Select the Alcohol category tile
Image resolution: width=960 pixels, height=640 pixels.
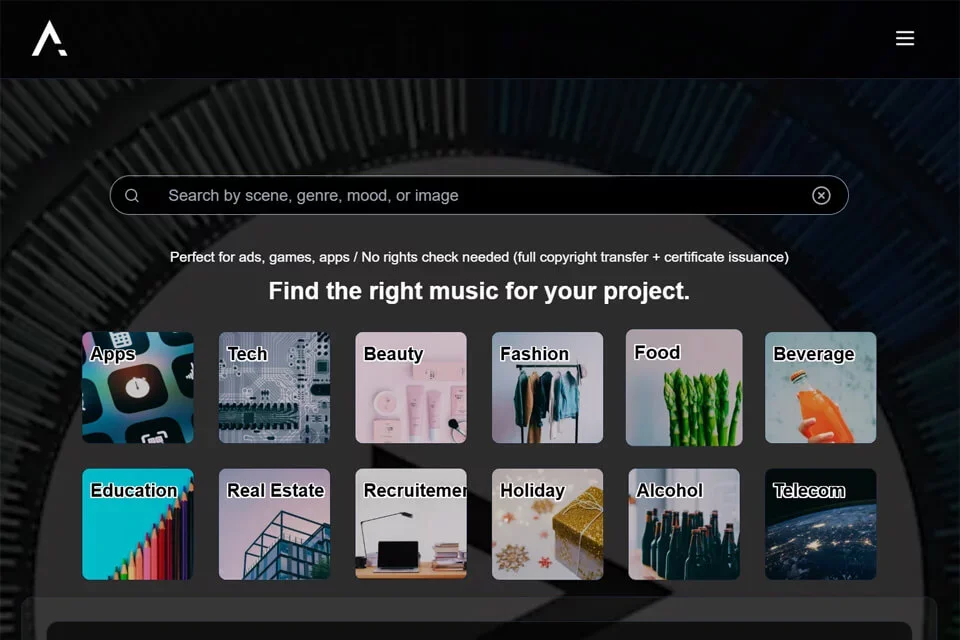[684, 524]
